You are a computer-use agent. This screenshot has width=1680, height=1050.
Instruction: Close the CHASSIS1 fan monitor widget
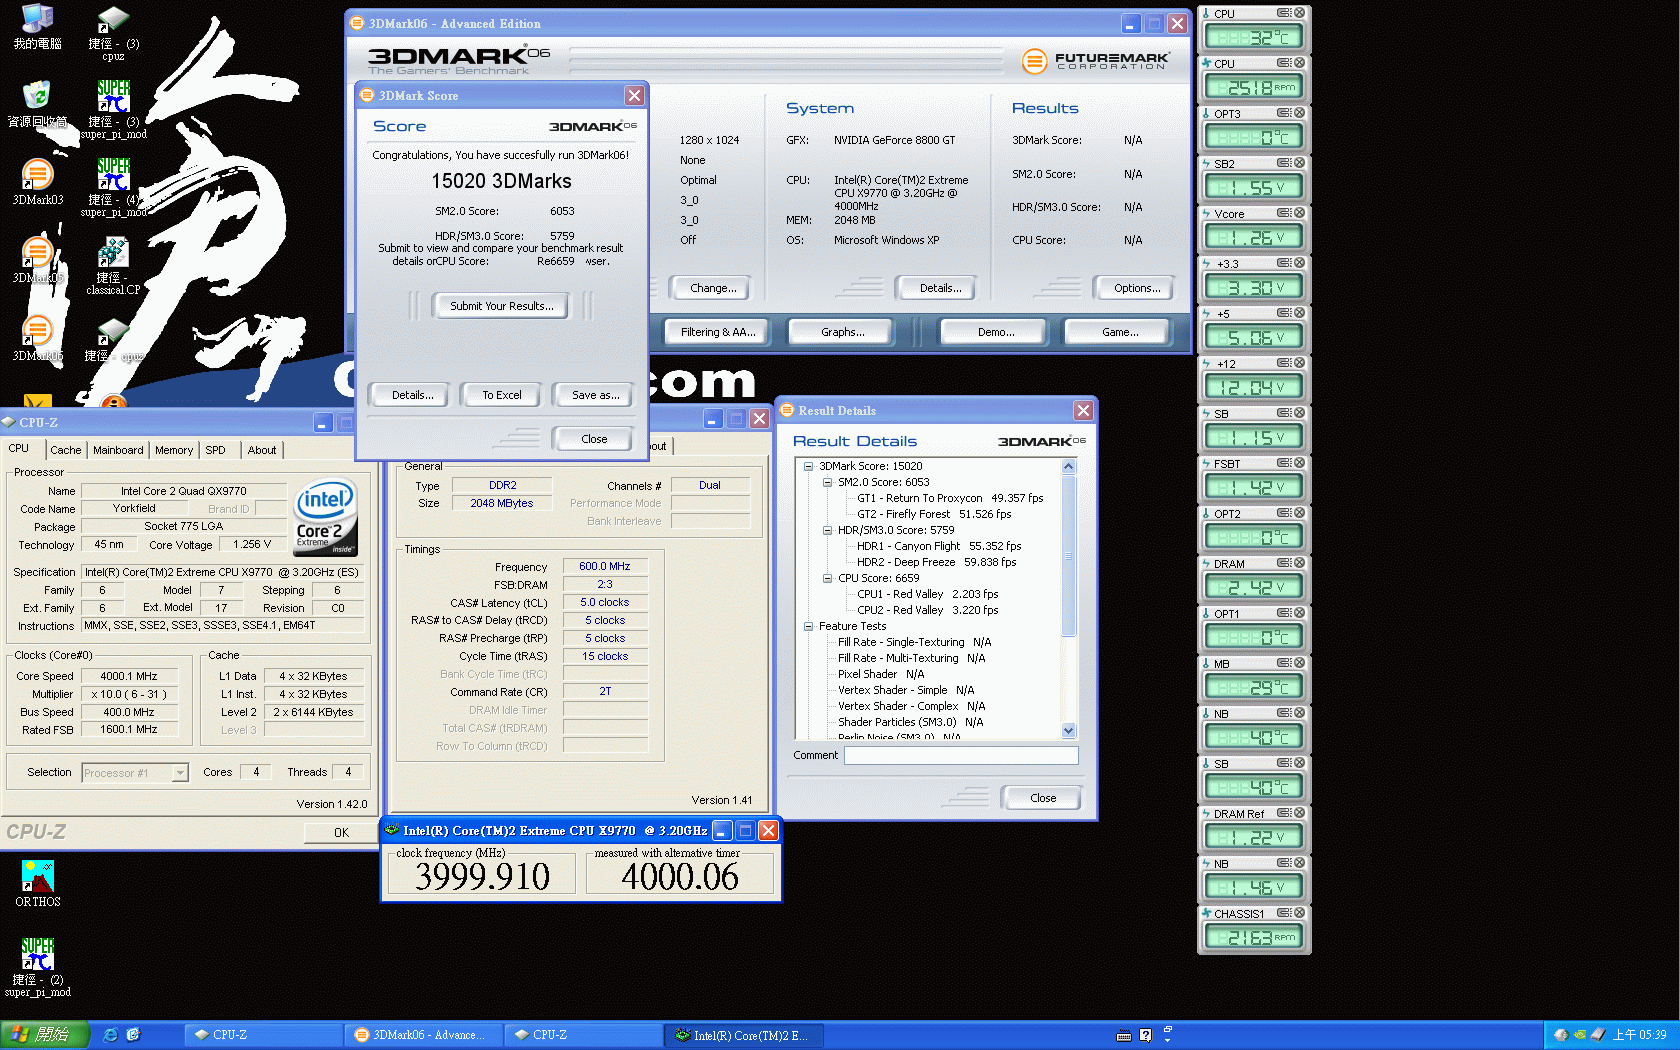click(1299, 913)
